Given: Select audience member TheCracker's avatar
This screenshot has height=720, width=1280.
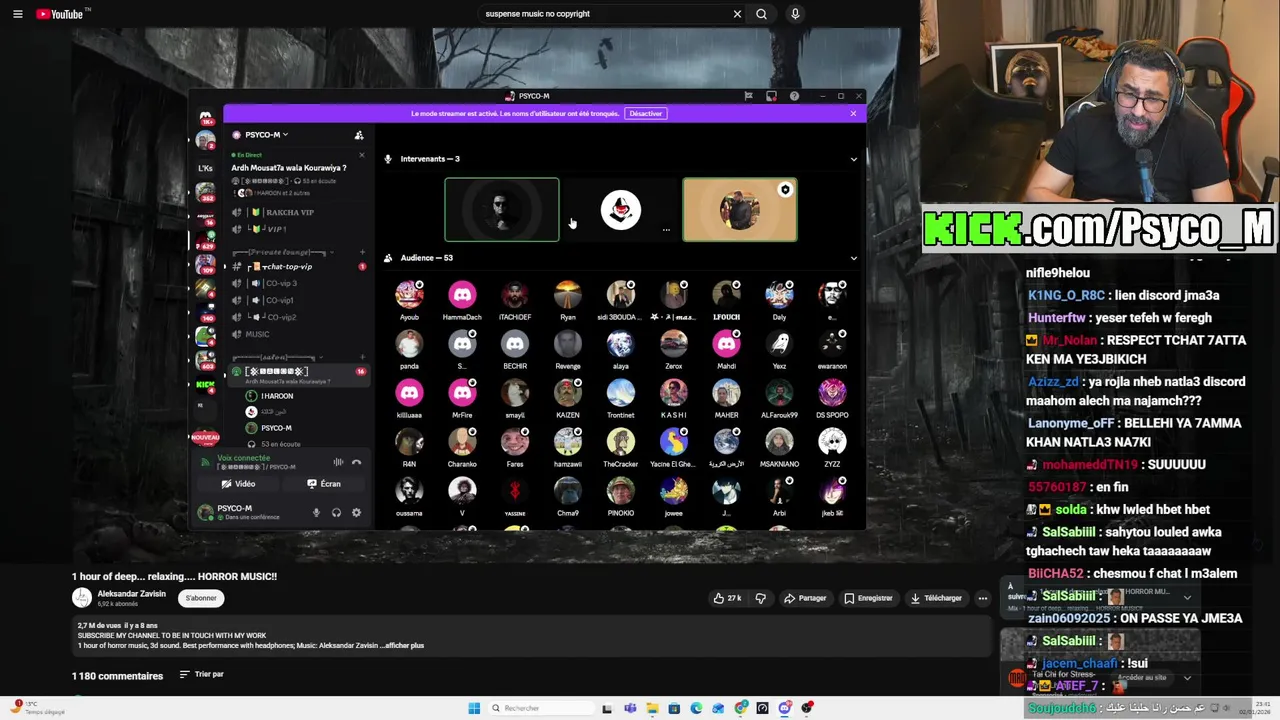Looking at the screenshot, I should tap(620, 442).
